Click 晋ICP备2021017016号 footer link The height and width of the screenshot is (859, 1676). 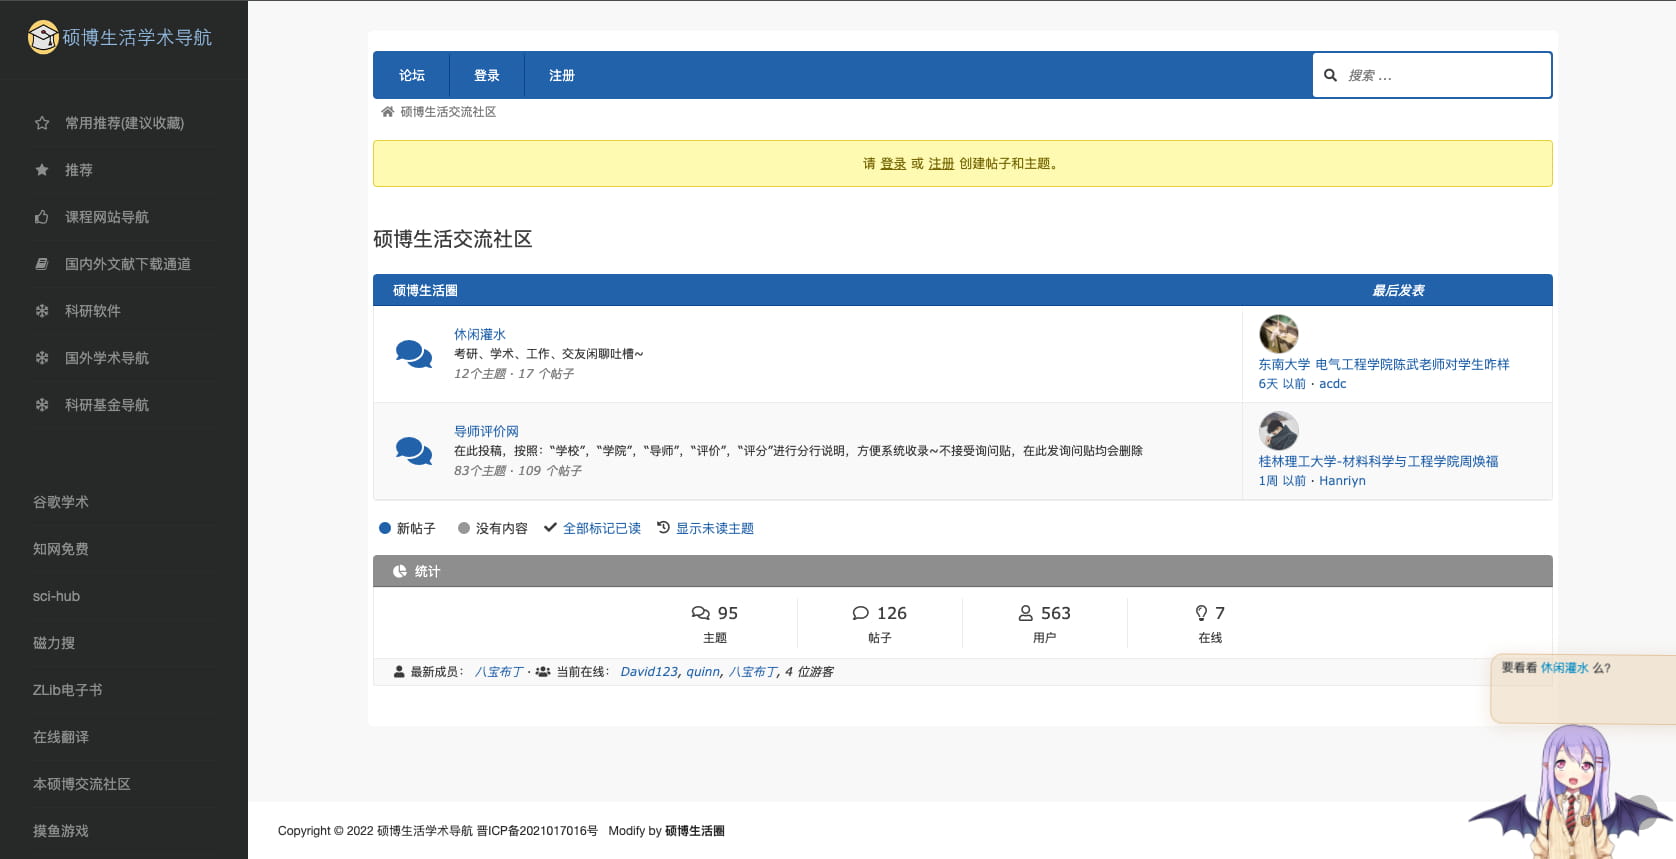pos(537,831)
